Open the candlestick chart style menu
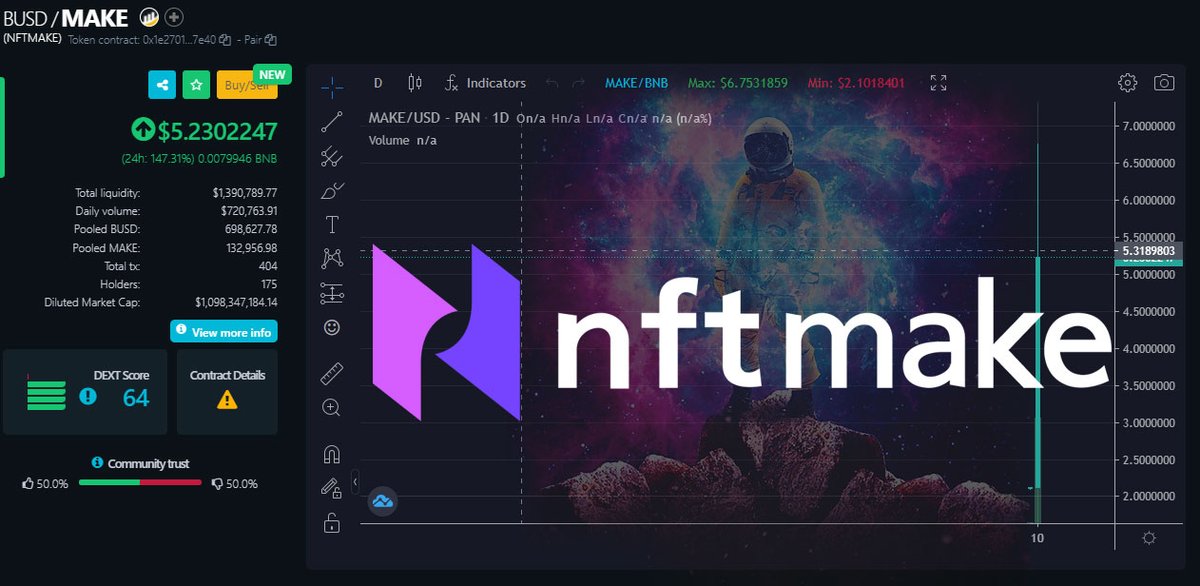Screen dimensions: 1200x586 [416, 83]
